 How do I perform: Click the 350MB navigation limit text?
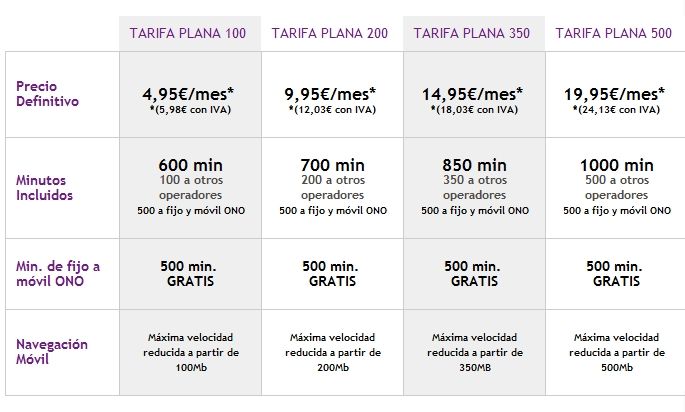473,367
